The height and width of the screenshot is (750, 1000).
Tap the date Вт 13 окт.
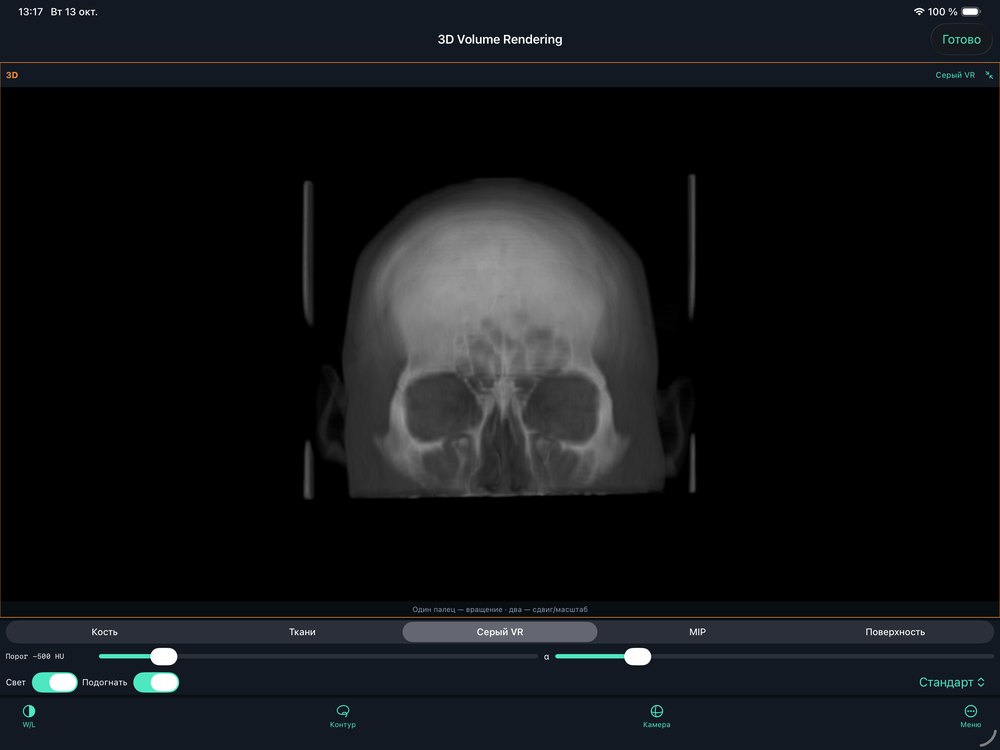tap(74, 11)
